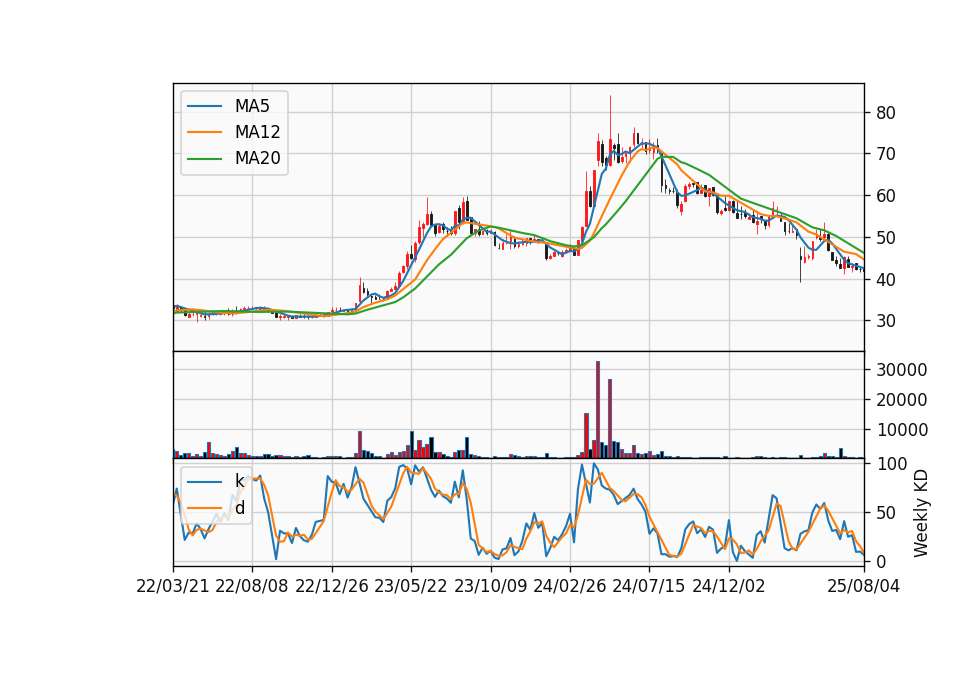Click the 24/02/26 date tick label
Viewport: 960px width, 690px height.
click(x=569, y=586)
